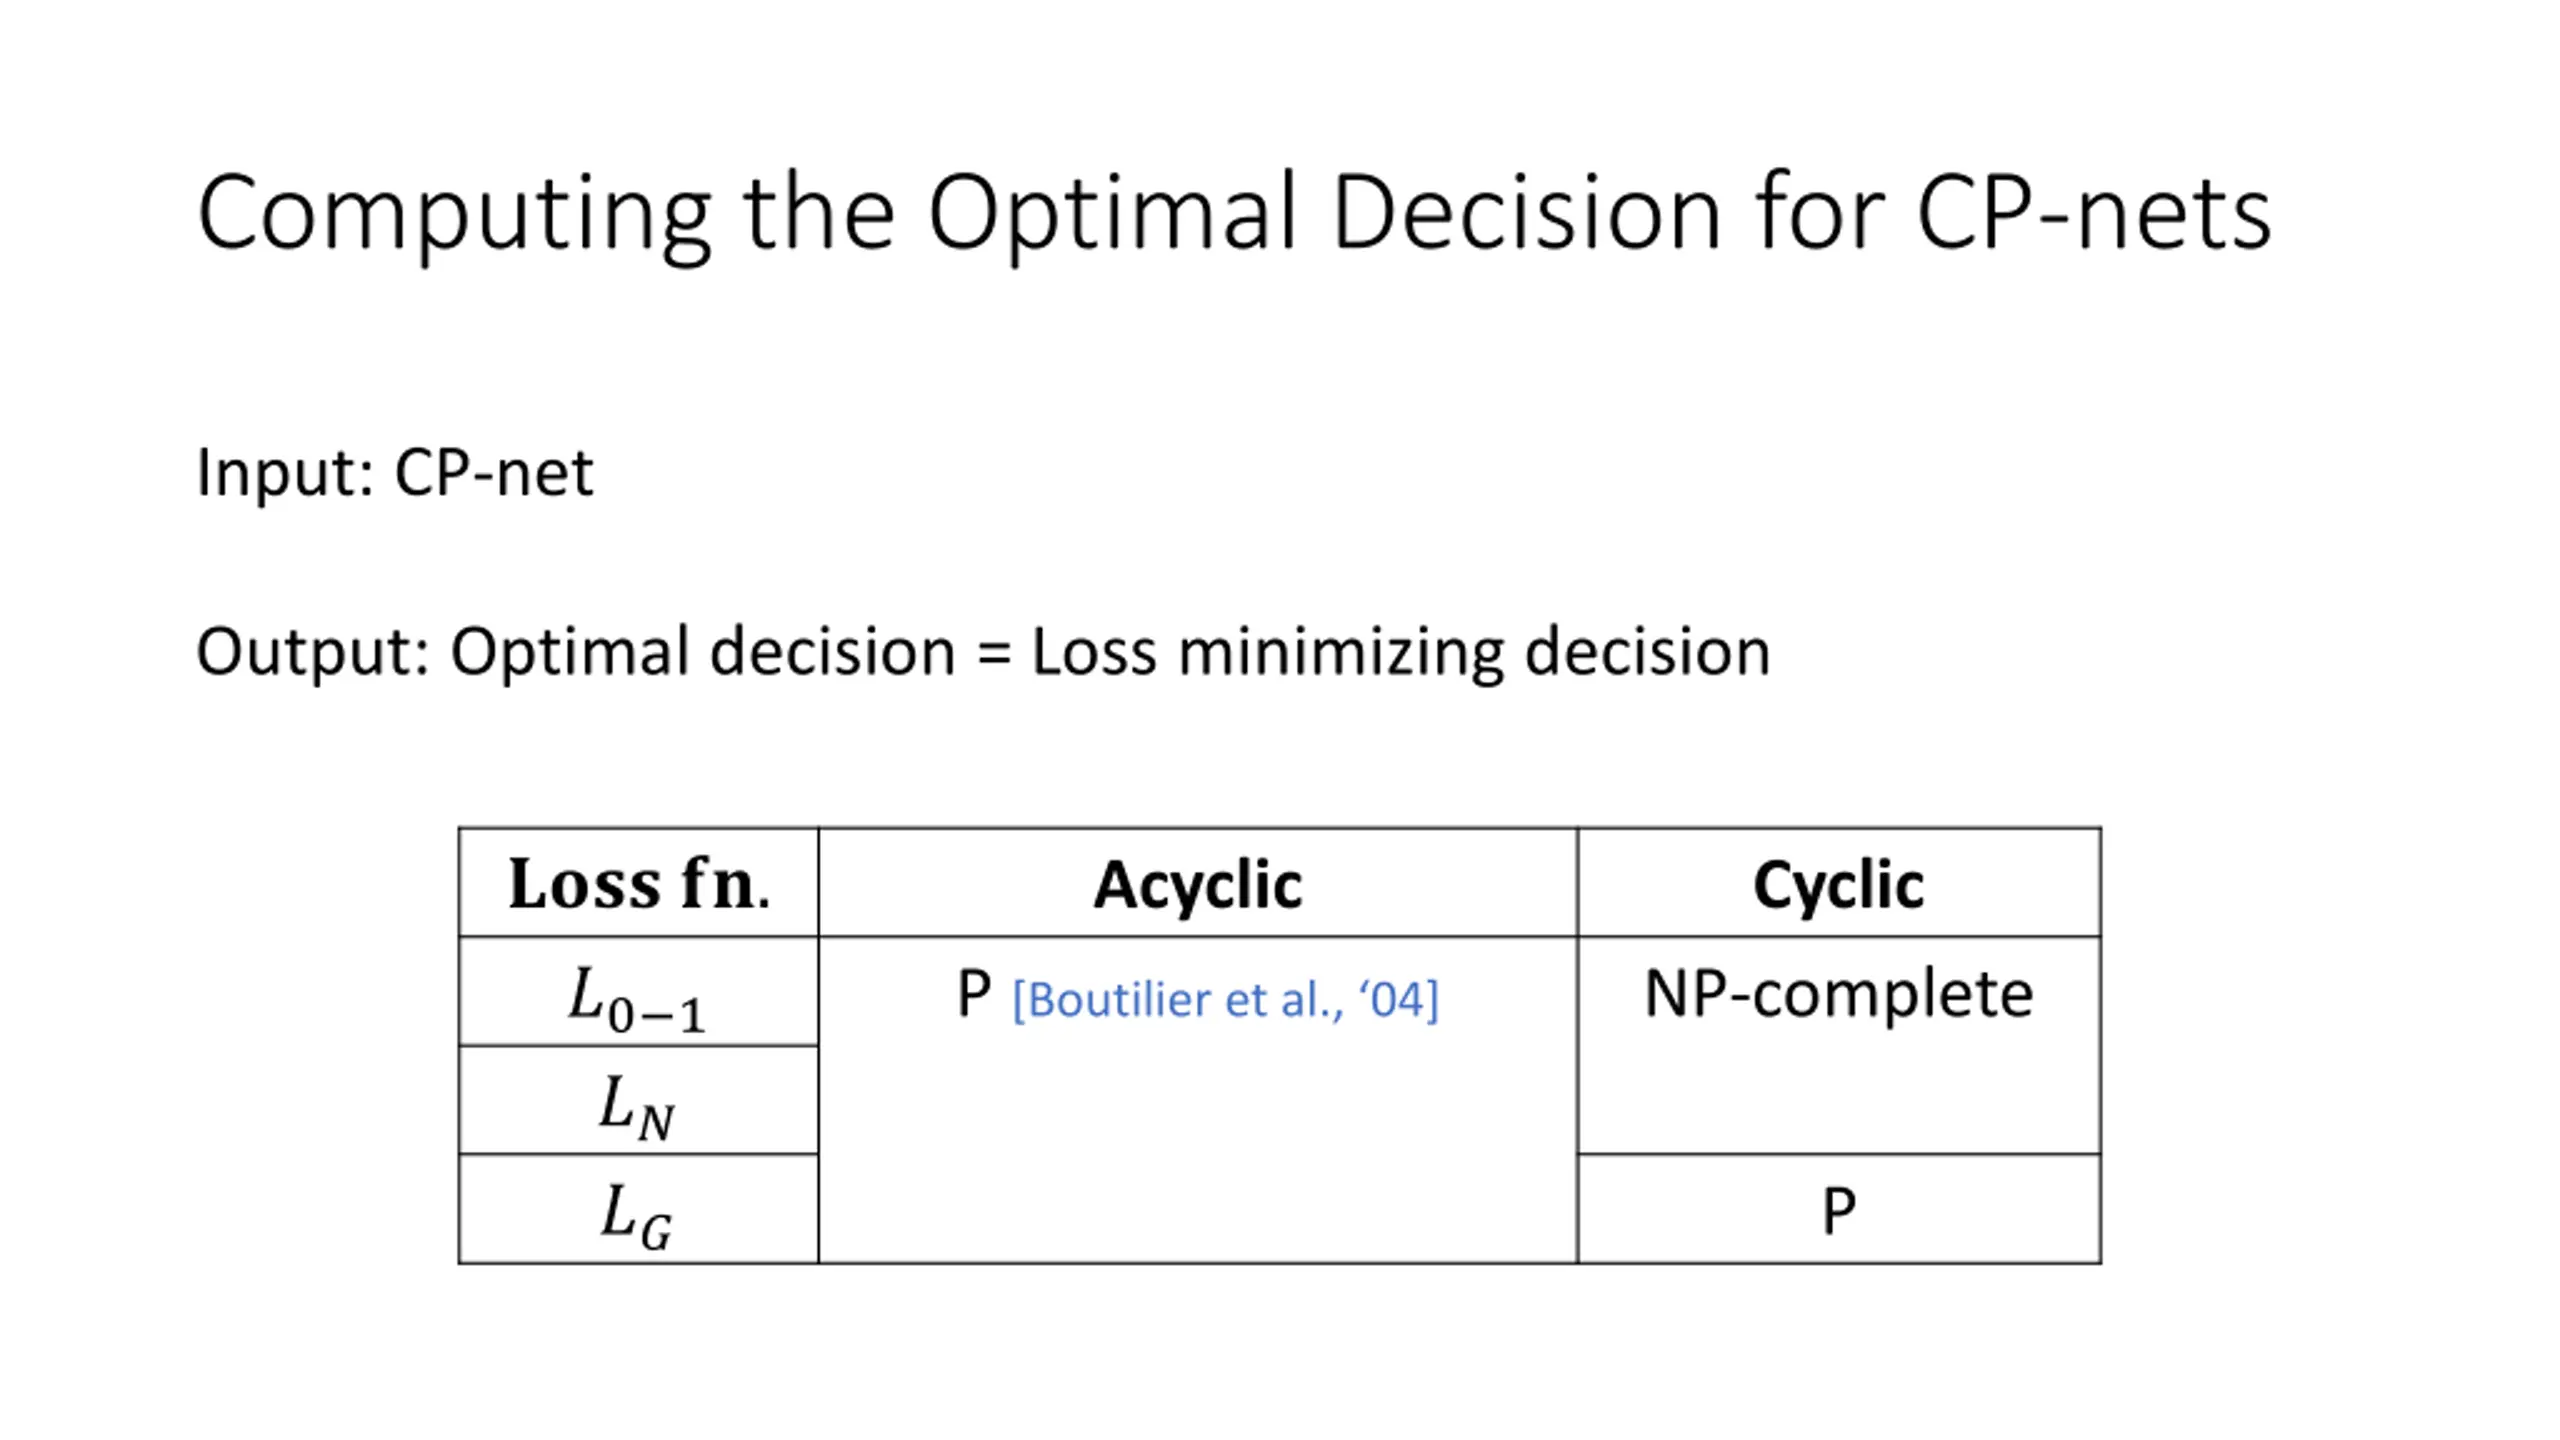Click 'CP-nets' at the title end

pos(2094,213)
